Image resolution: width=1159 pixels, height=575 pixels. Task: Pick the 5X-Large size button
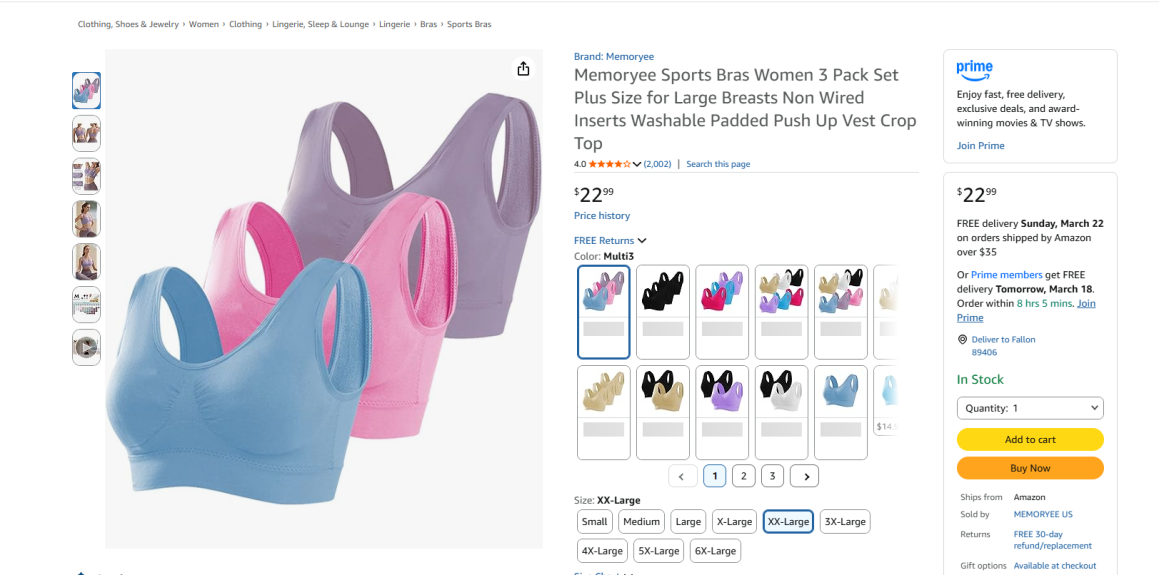(x=659, y=550)
